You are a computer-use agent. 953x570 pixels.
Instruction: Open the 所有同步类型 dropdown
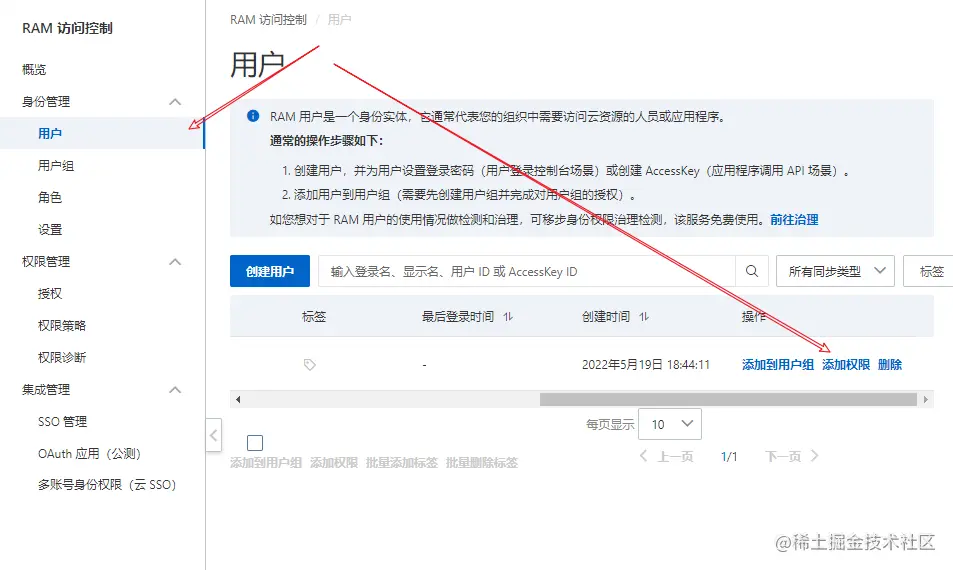click(x=835, y=271)
